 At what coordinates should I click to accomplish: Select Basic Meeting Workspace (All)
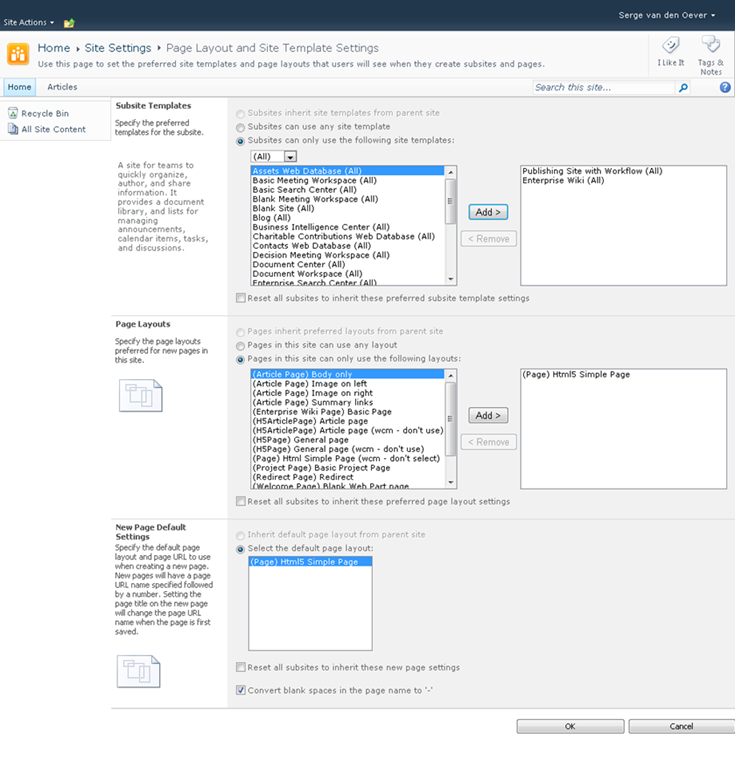(347, 180)
